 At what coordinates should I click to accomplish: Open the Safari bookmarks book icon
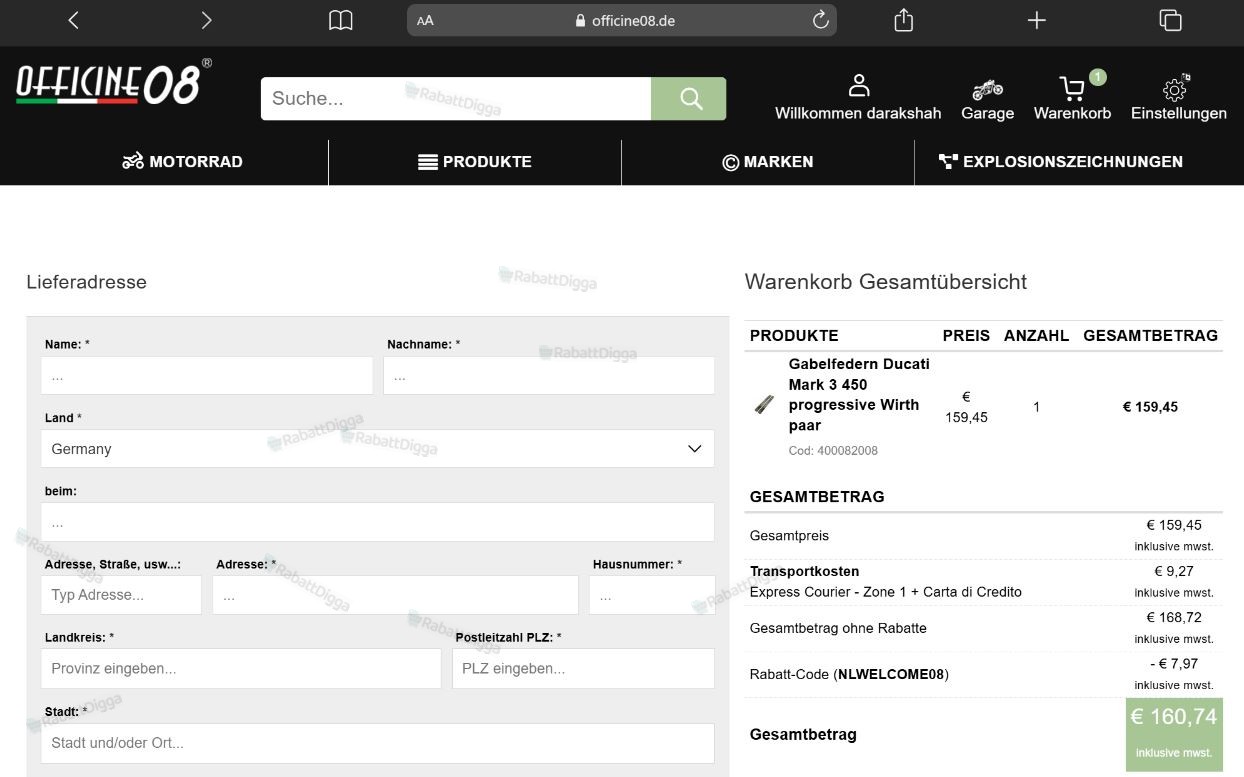click(x=341, y=20)
